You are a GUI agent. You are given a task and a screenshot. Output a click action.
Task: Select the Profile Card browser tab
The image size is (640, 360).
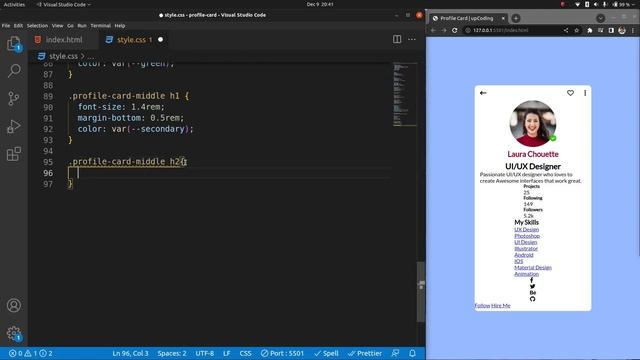[x=466, y=18]
